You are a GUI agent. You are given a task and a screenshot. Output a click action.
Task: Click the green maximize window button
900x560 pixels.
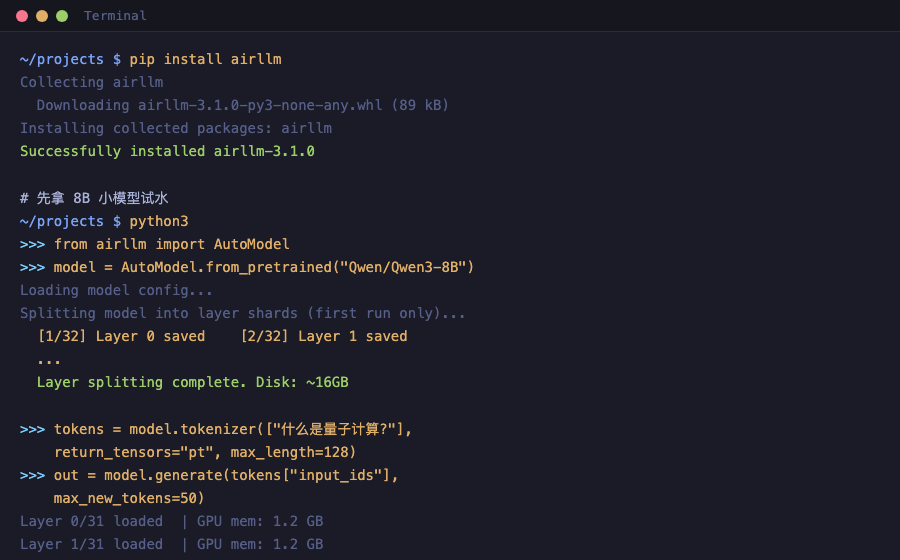pos(62,16)
